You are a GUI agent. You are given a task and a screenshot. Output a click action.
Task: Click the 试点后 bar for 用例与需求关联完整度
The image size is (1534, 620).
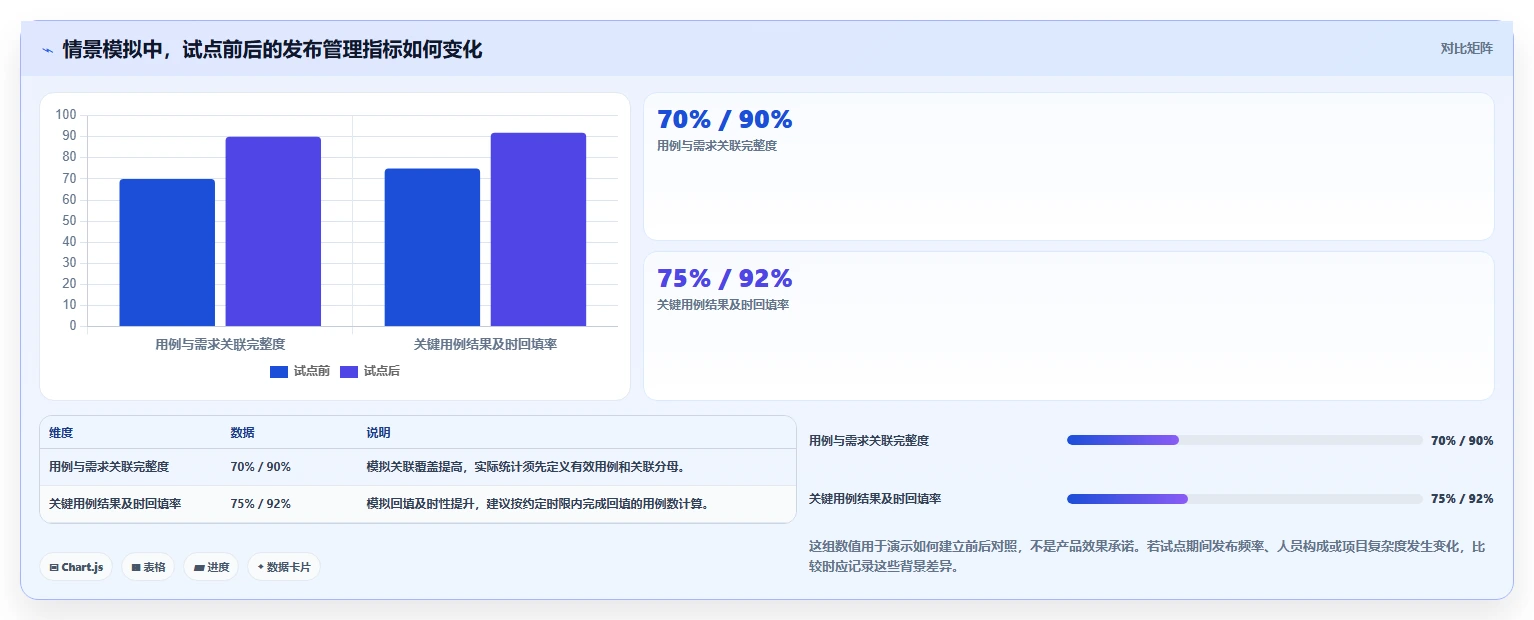273,231
